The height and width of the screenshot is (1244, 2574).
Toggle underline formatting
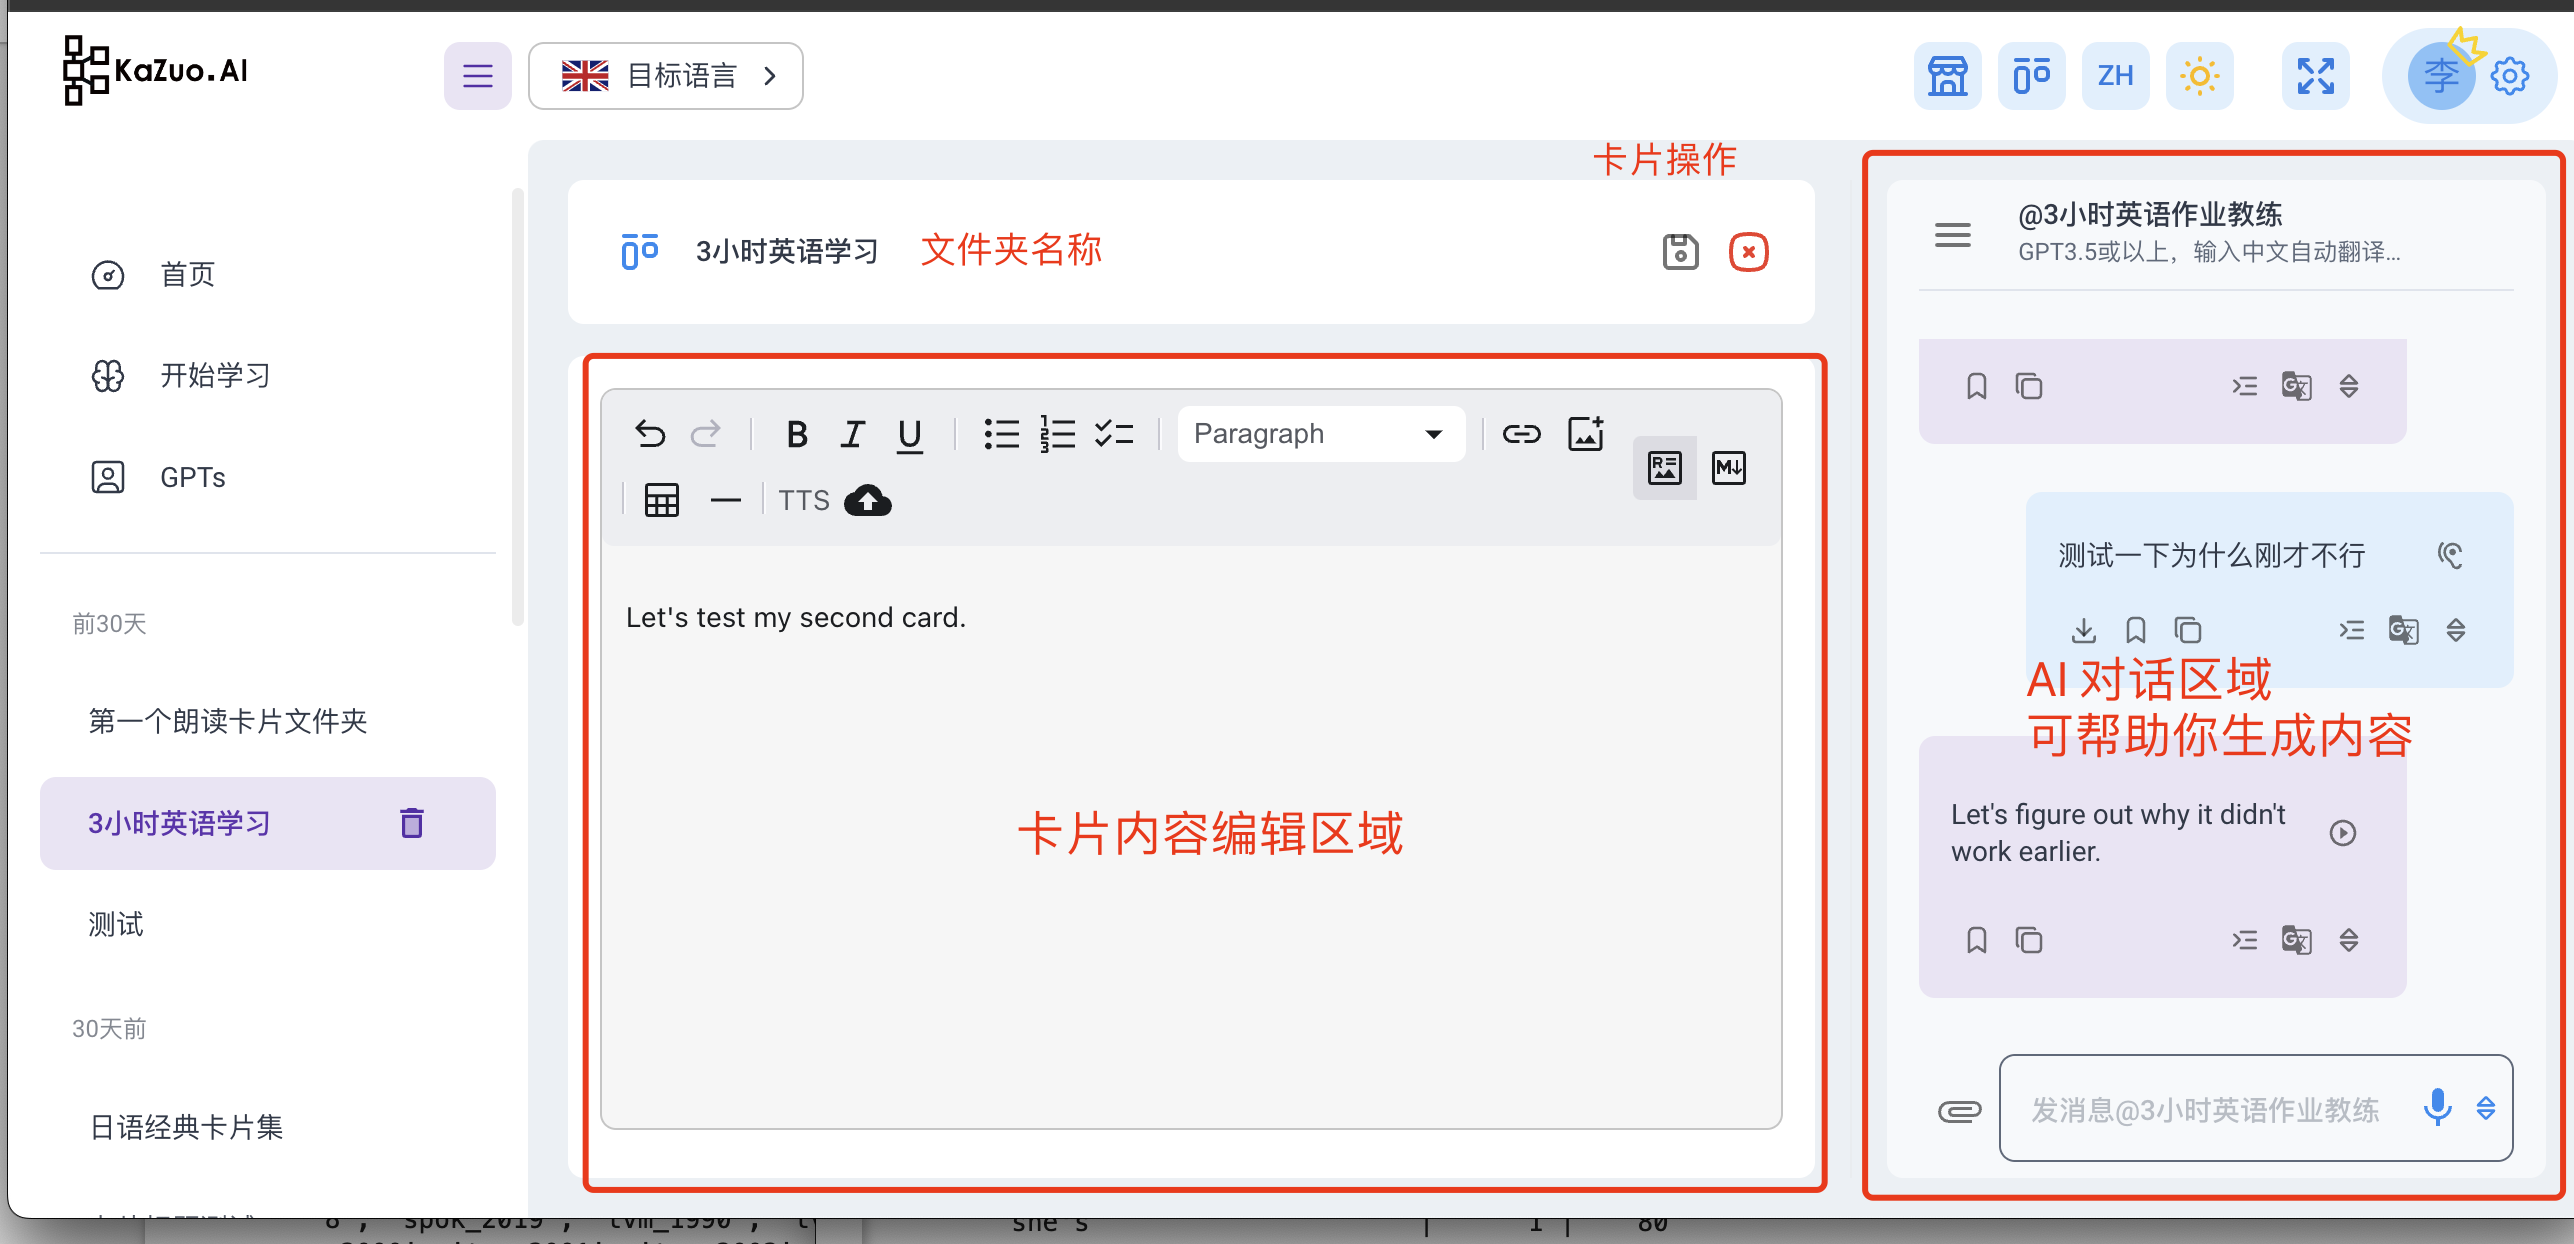909,434
